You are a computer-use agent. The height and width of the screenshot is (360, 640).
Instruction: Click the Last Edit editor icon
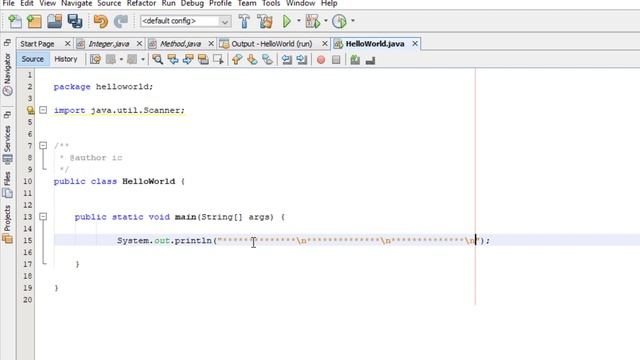coord(96,60)
